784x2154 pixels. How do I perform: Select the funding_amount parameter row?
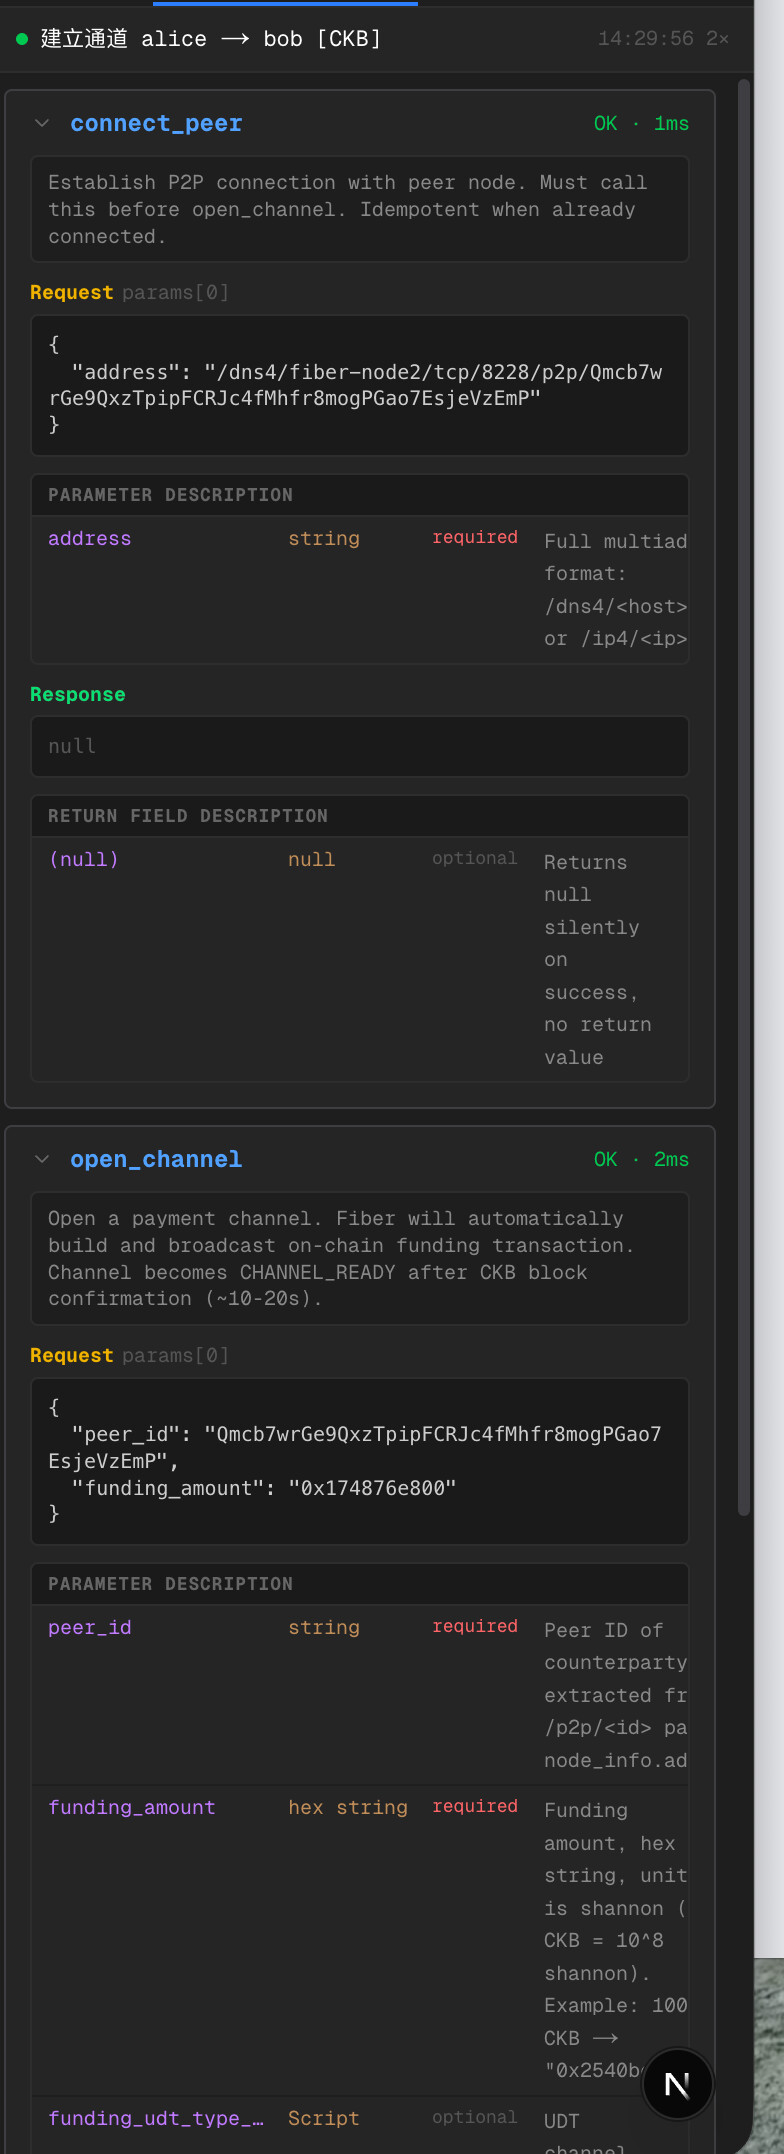tap(359, 1938)
